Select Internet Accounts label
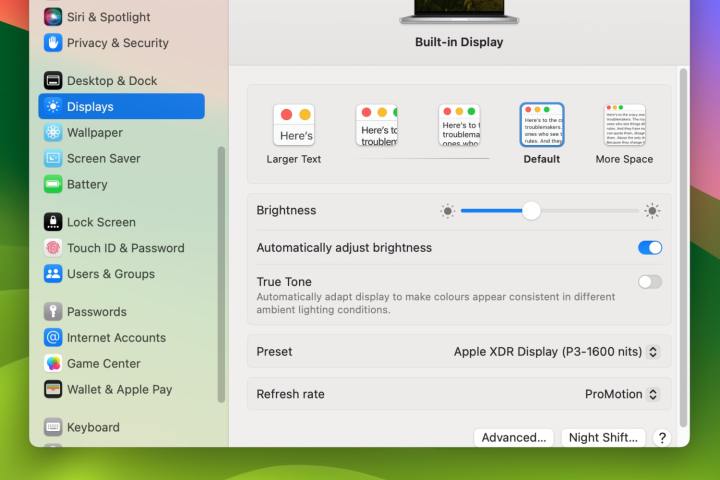The width and height of the screenshot is (720, 480). coord(117,338)
